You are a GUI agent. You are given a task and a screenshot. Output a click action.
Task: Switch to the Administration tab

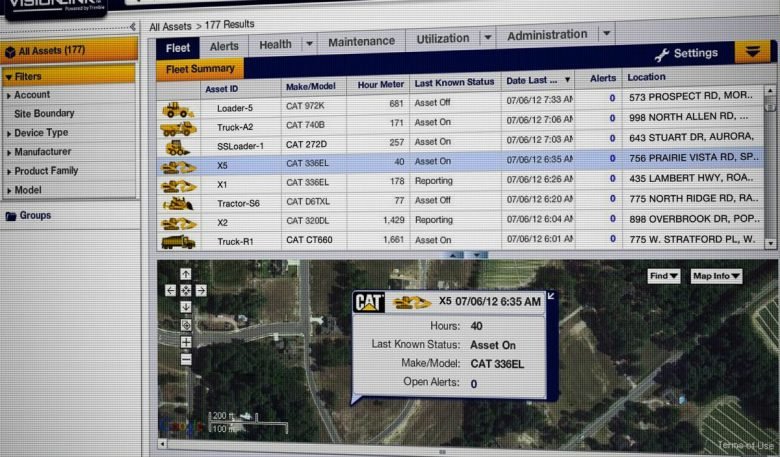point(547,34)
